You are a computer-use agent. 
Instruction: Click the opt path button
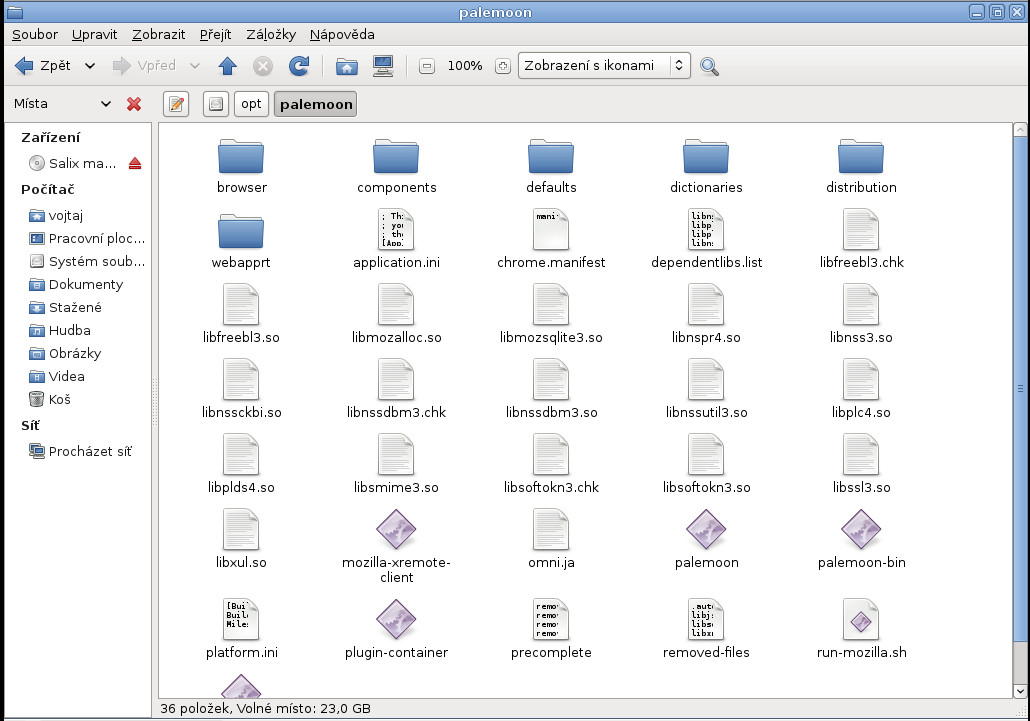[x=251, y=104]
